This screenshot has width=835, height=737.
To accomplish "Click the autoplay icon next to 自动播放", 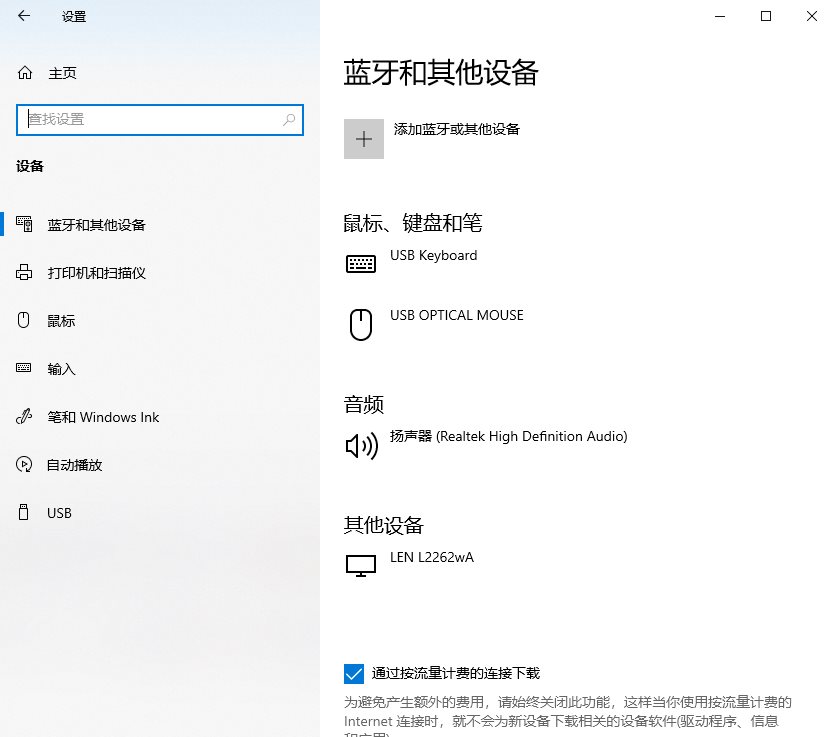I will coord(24,464).
